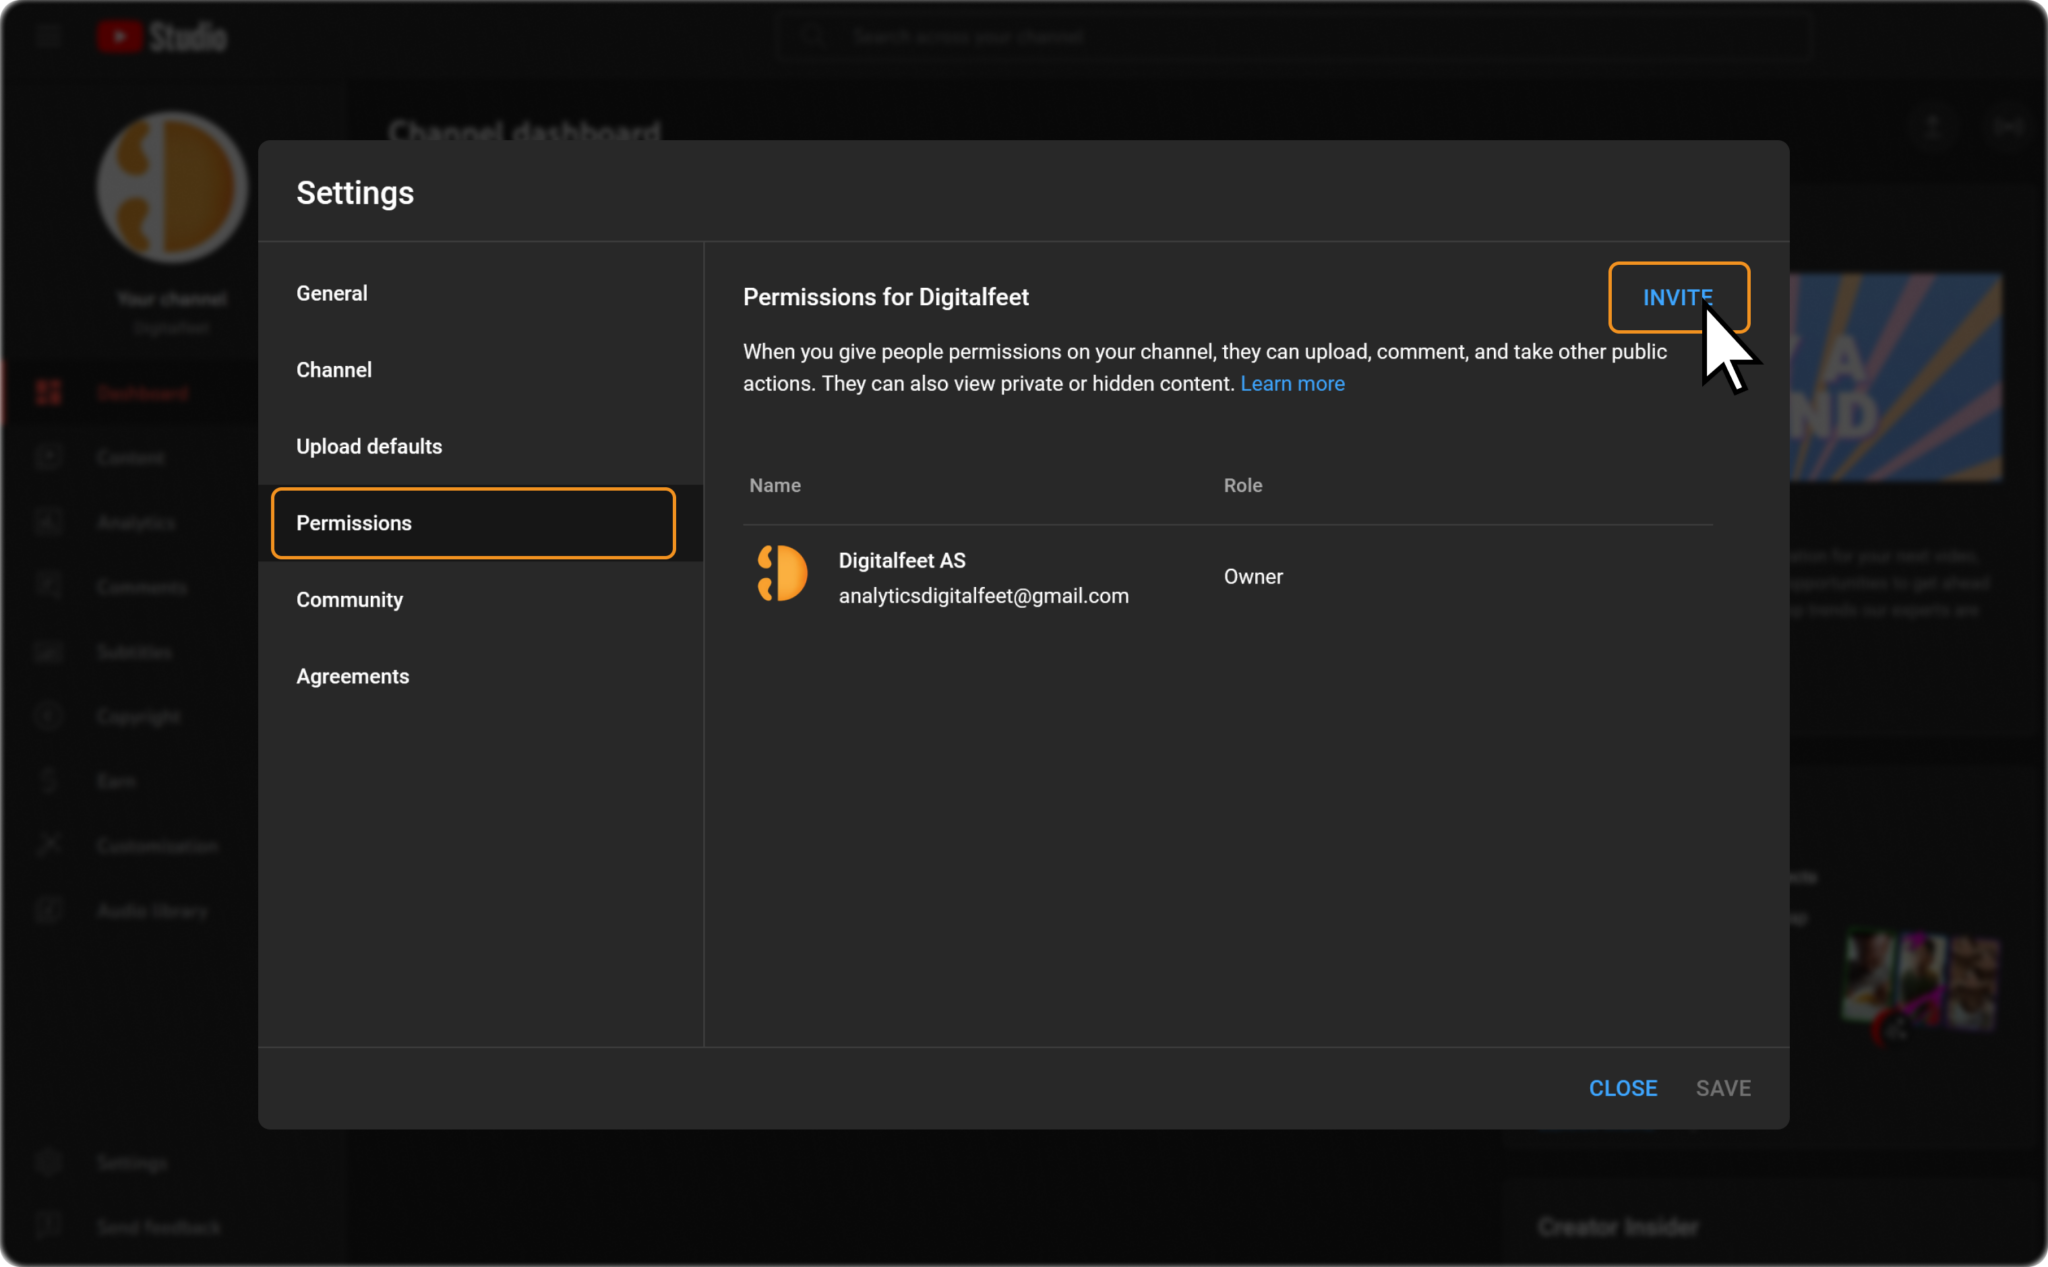Open Analytics using its sidebar icon
This screenshot has width=2048, height=1267.
pyautogui.click(x=48, y=522)
